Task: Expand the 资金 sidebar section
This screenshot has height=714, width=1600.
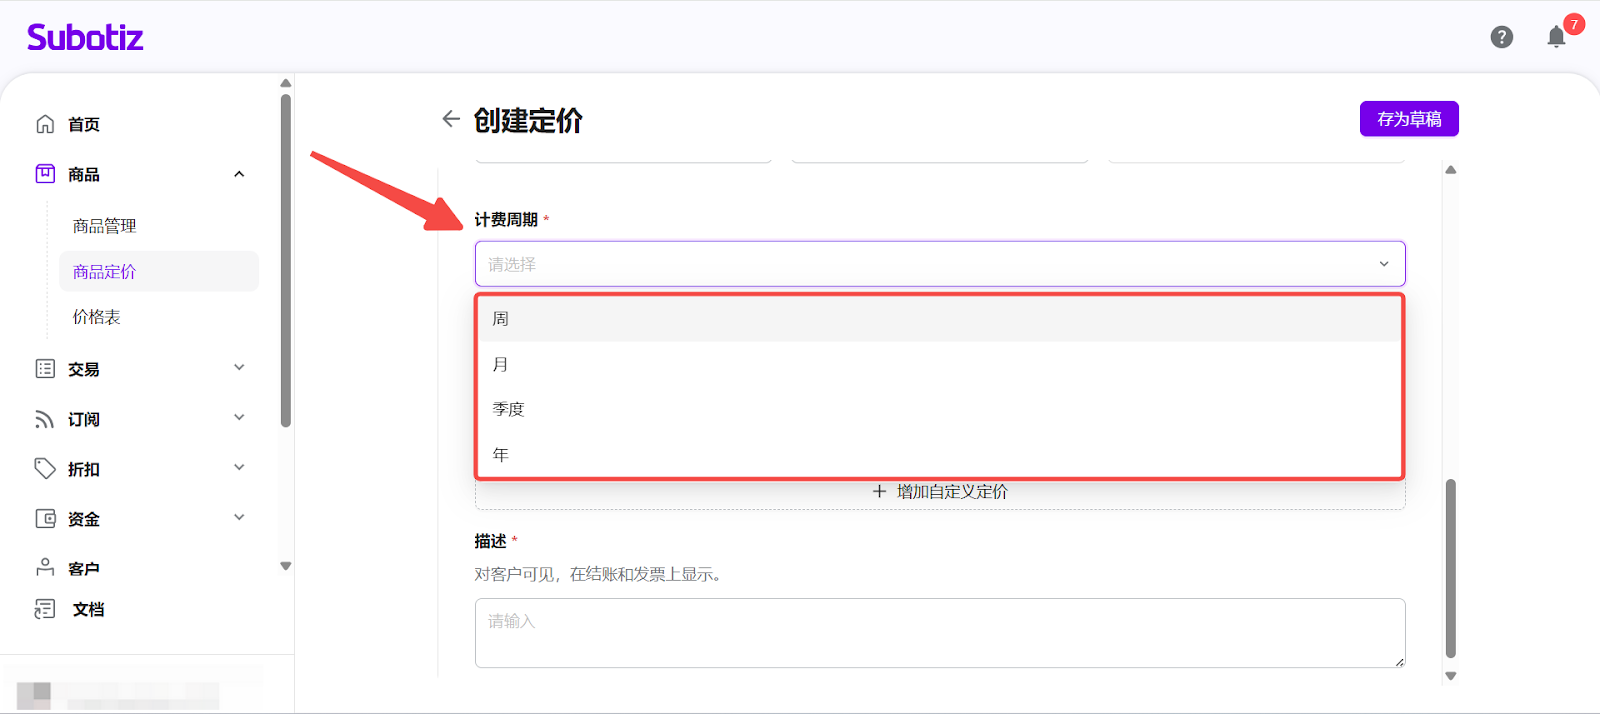Action: coord(239,518)
